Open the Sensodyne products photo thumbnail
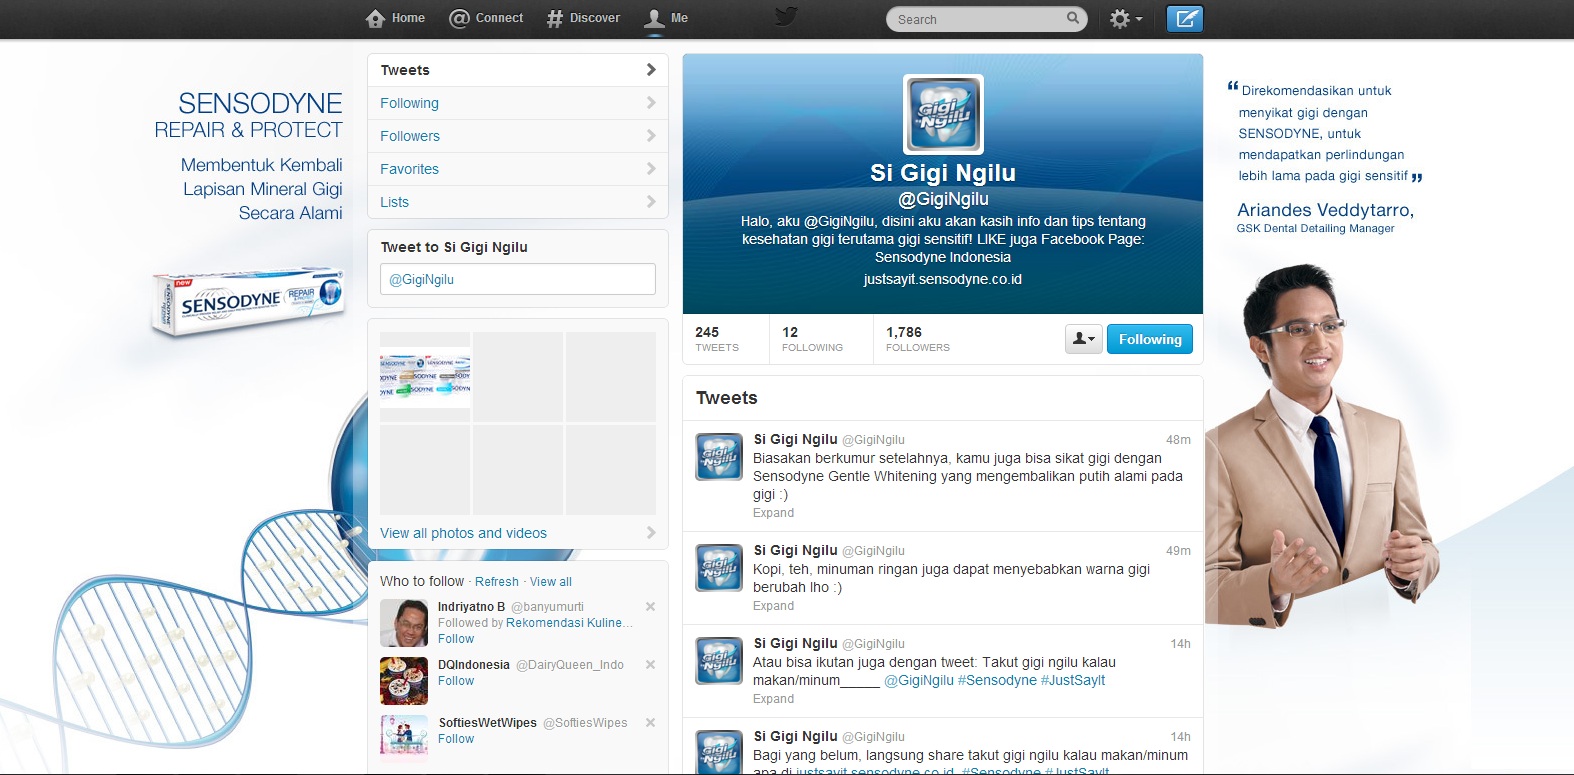Image resolution: width=1574 pixels, height=775 pixels. pos(425,376)
